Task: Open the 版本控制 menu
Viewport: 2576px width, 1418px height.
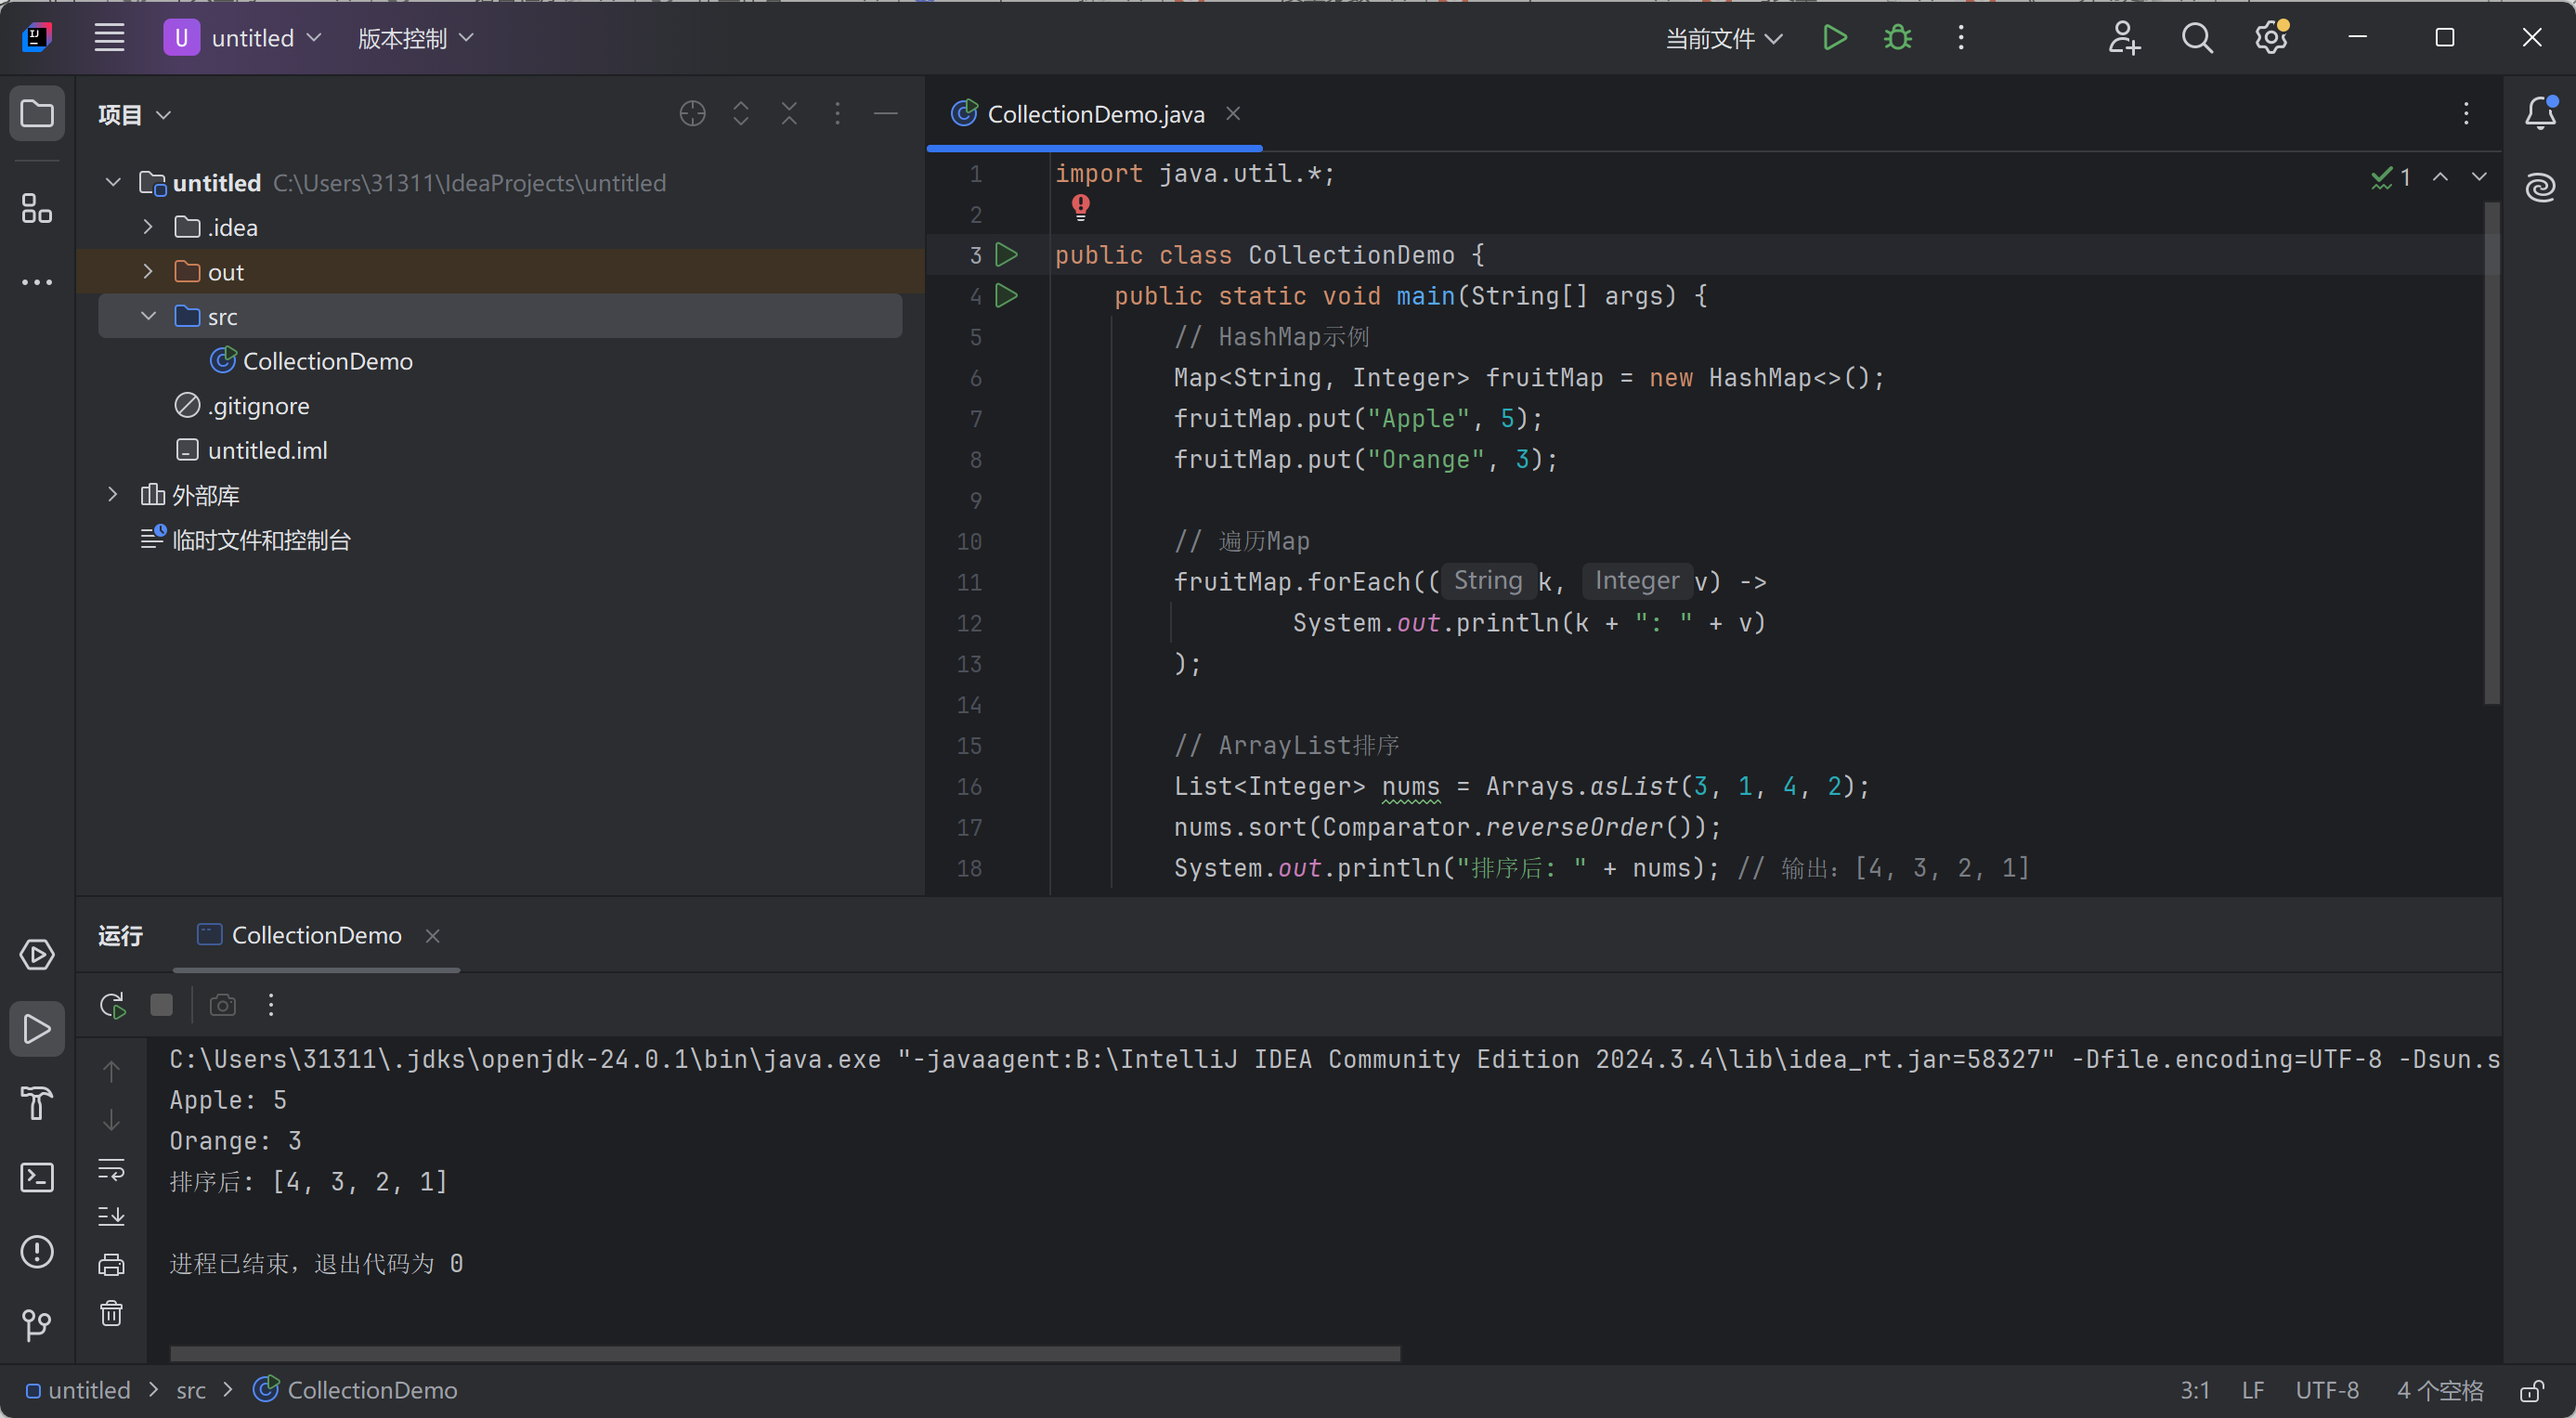Action: pyautogui.click(x=415, y=39)
